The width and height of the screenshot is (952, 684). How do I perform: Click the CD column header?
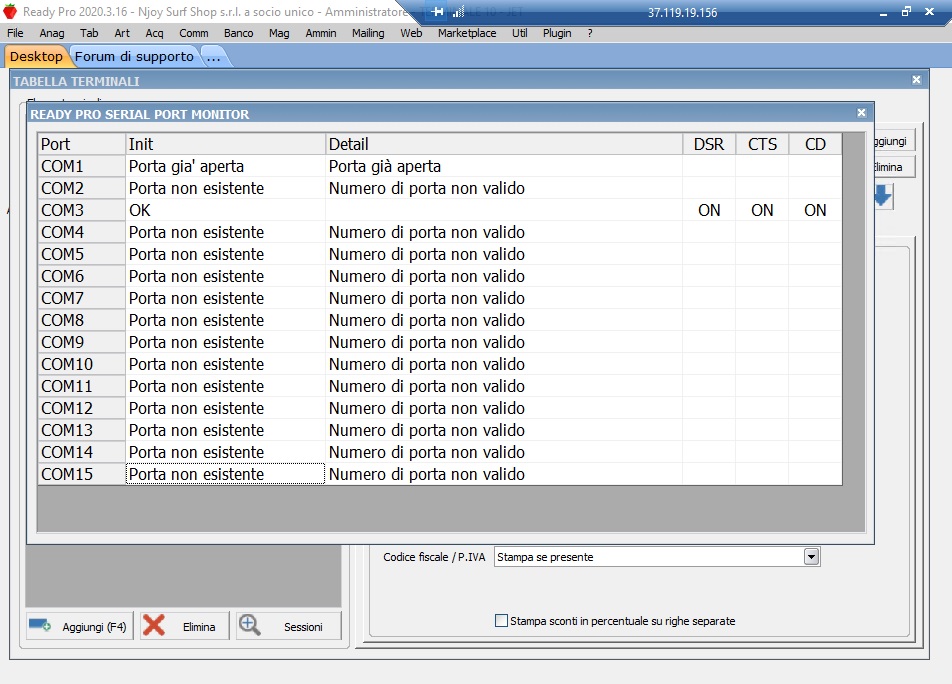(x=815, y=144)
